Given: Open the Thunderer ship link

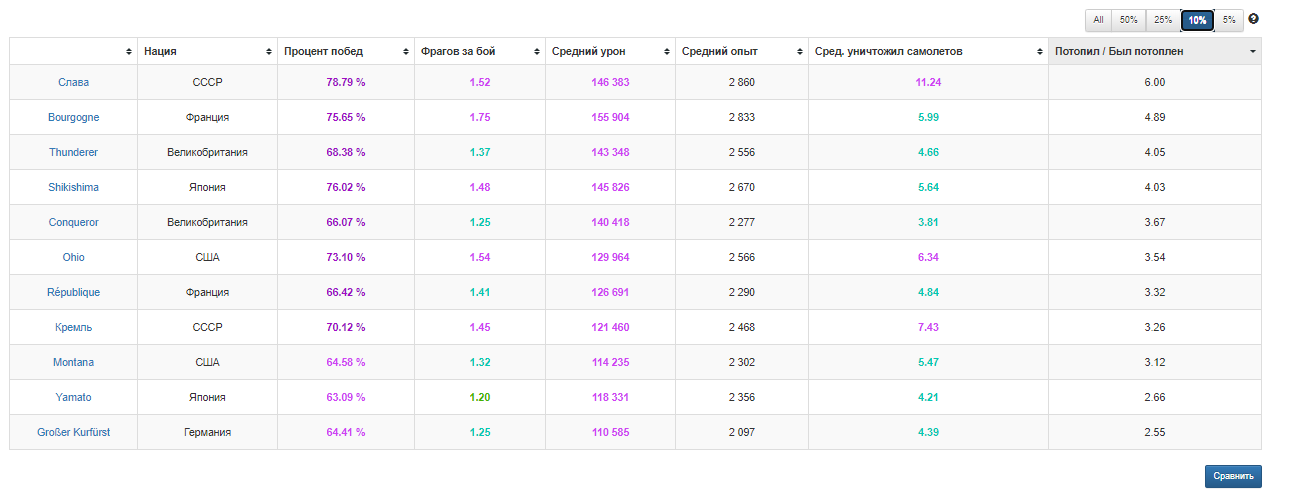Looking at the screenshot, I should click(73, 152).
